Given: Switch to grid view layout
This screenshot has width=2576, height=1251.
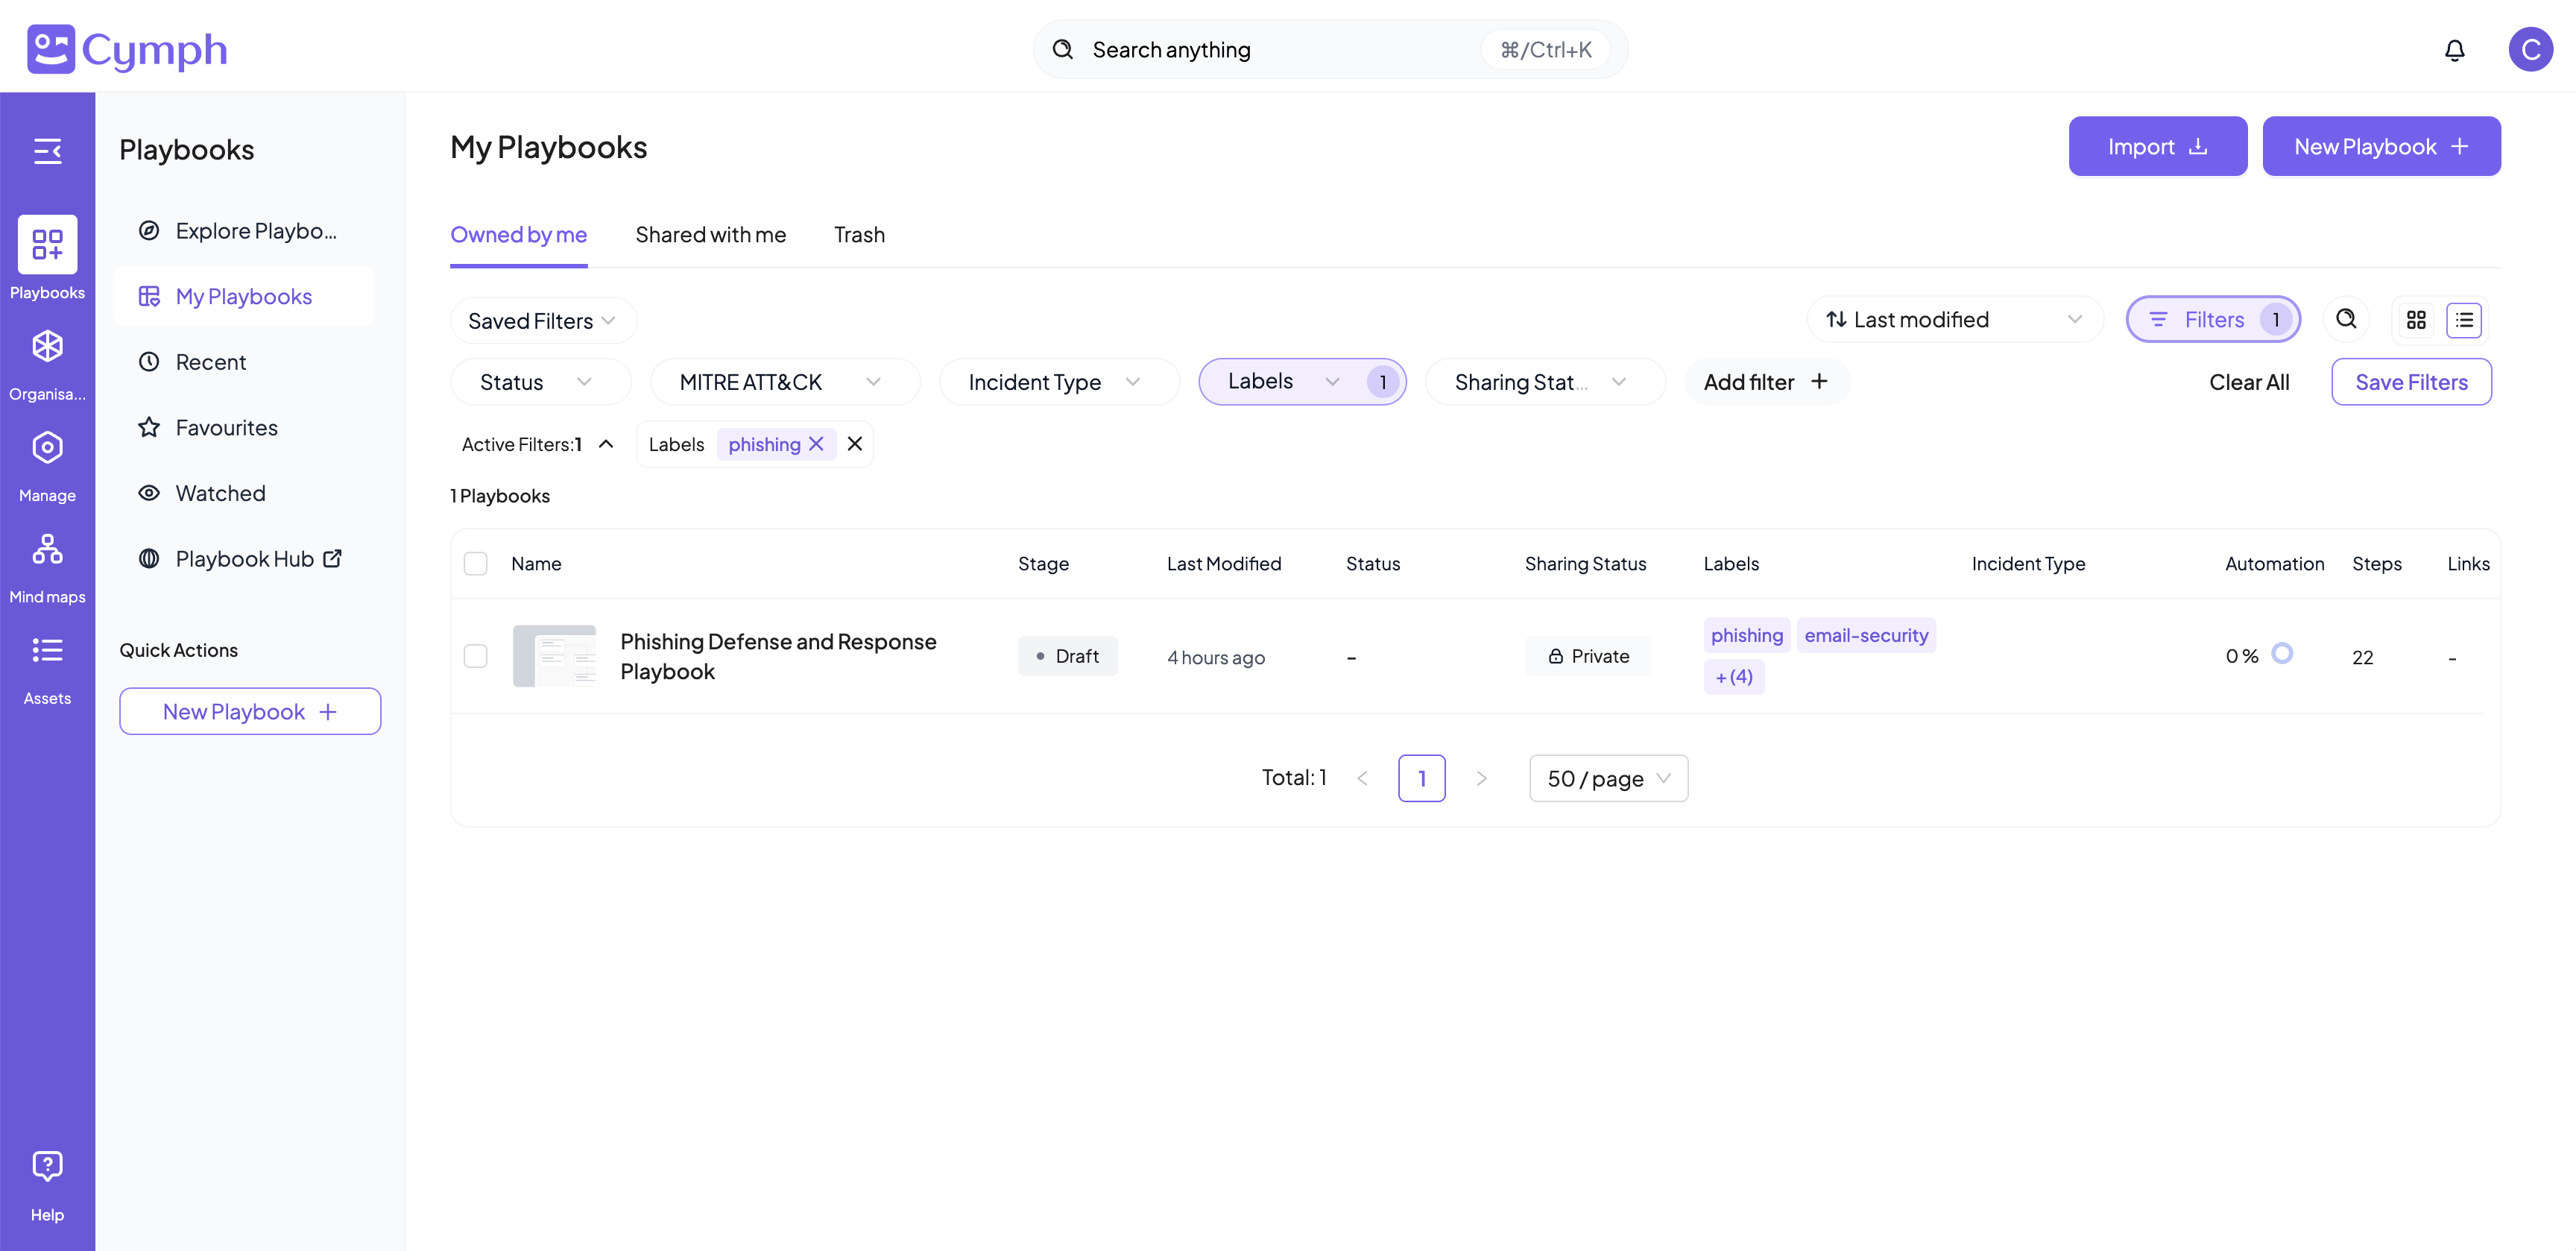Looking at the screenshot, I should tap(2416, 320).
